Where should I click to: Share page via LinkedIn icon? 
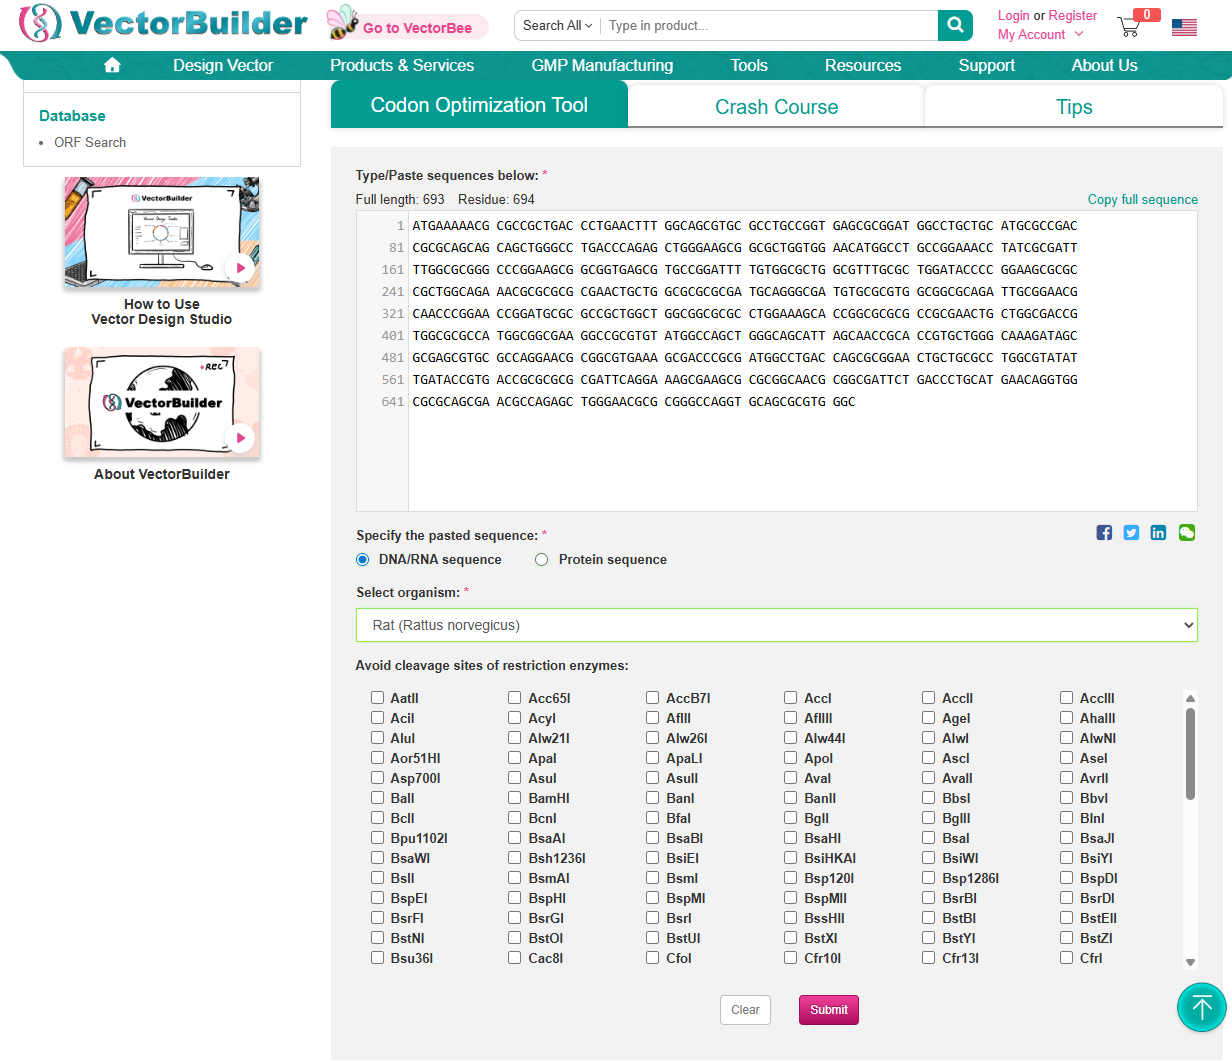point(1158,533)
